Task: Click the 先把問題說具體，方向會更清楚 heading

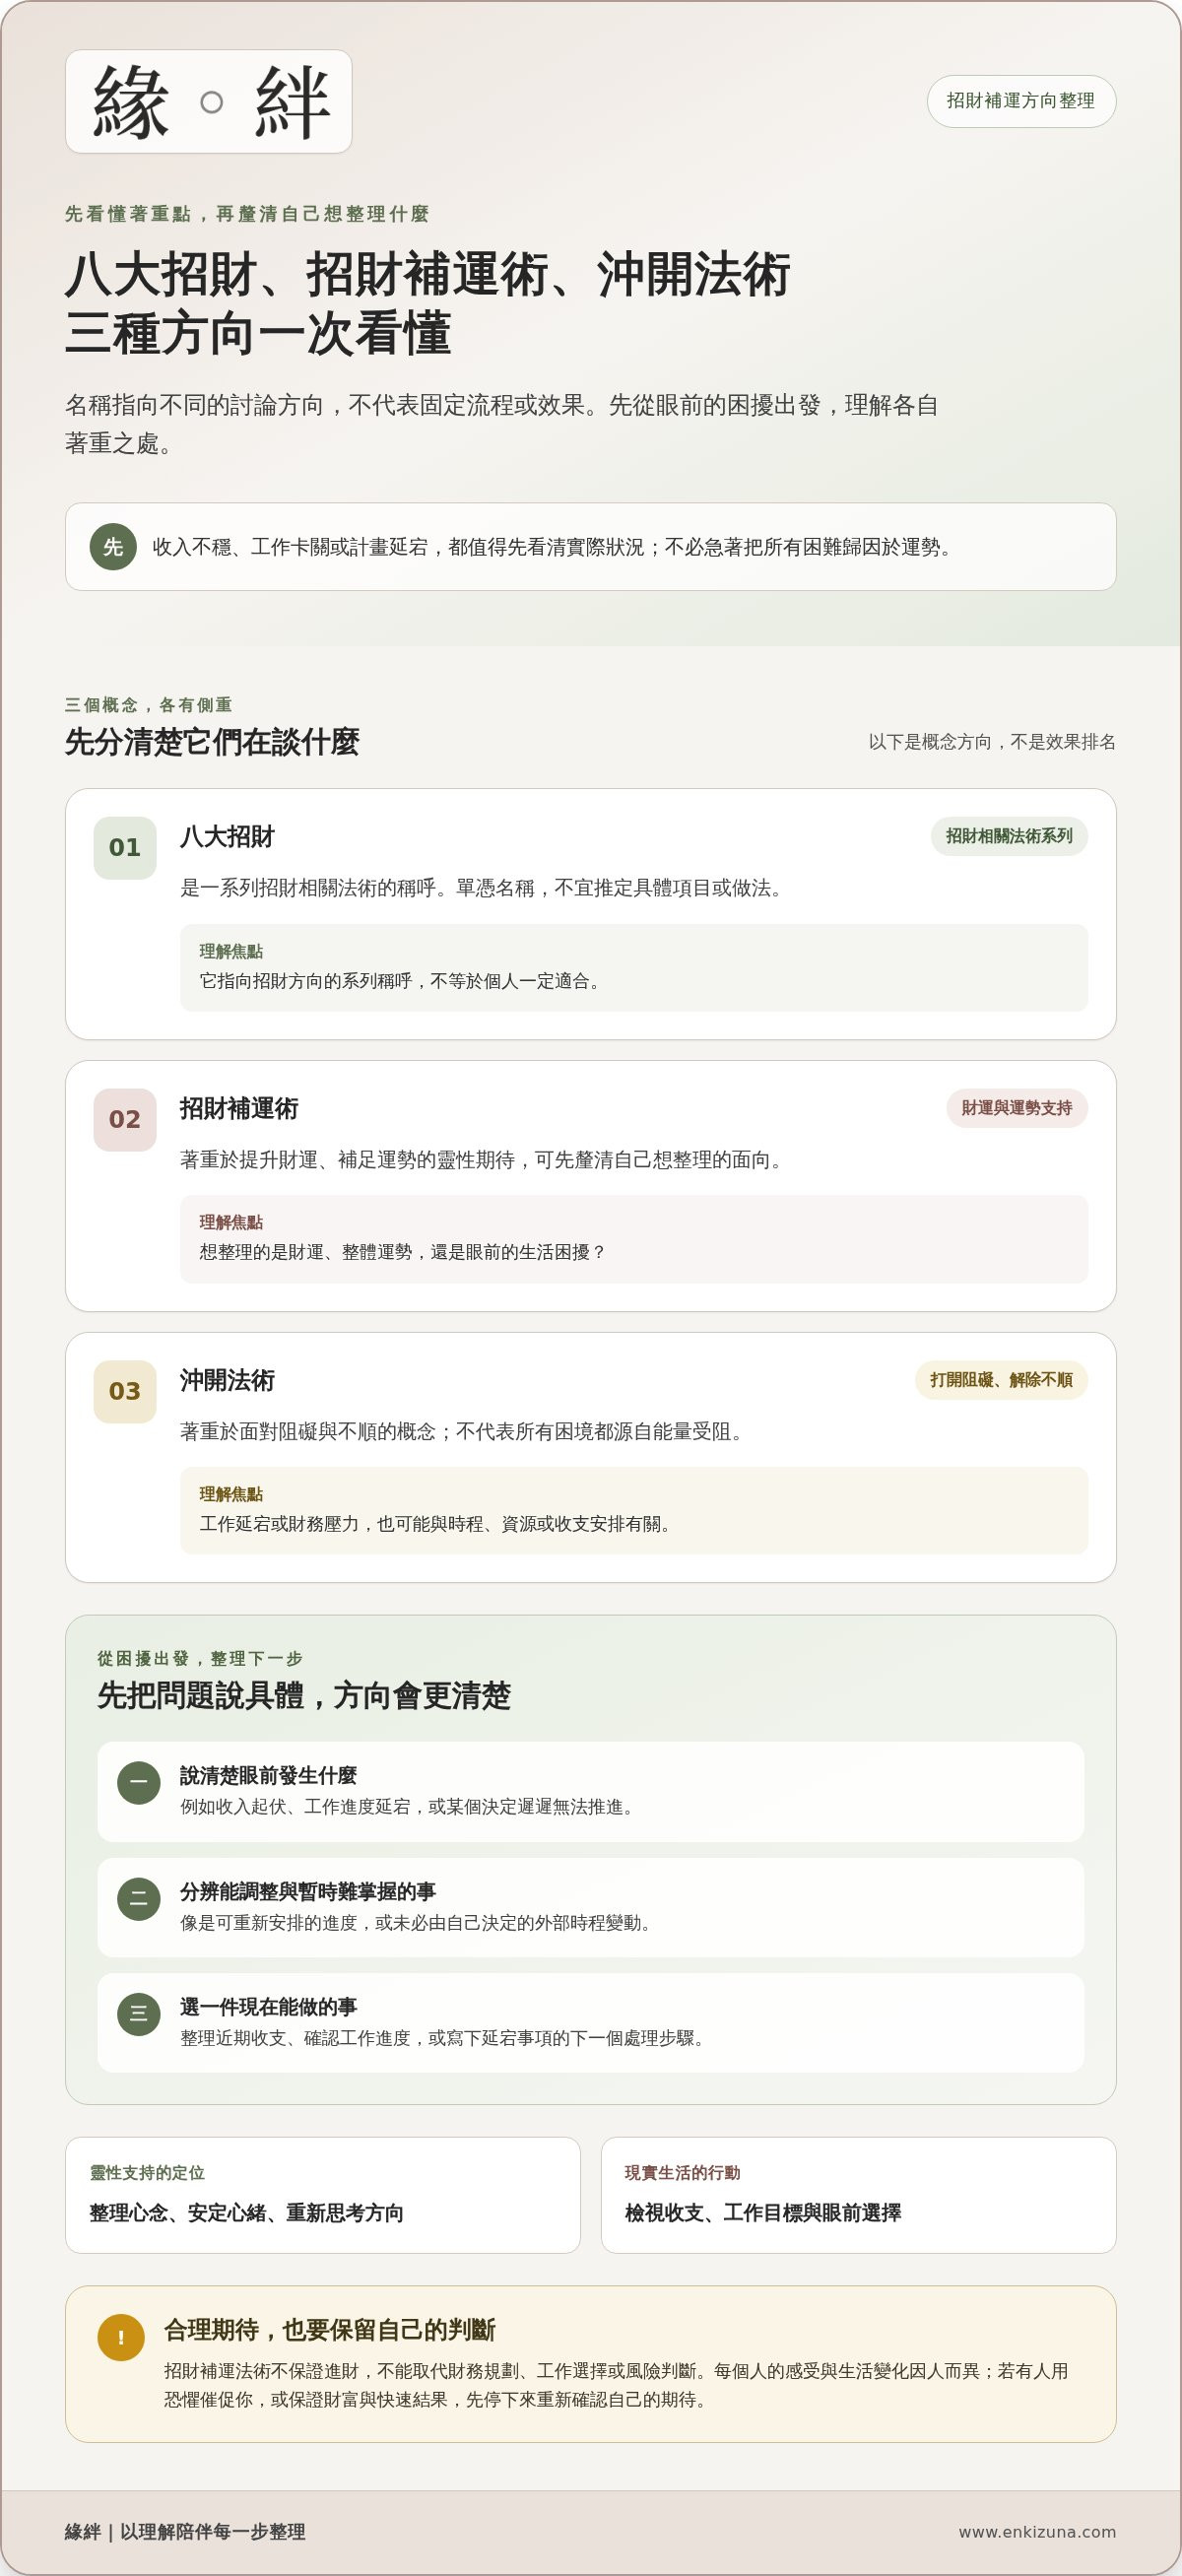Action: click(x=304, y=1696)
